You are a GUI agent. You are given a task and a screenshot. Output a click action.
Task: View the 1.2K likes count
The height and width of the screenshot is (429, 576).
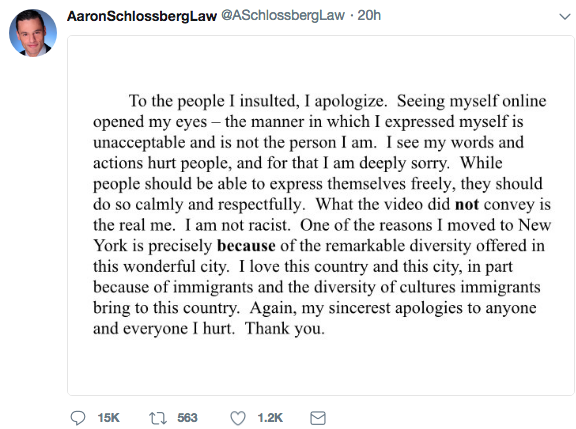click(270, 418)
